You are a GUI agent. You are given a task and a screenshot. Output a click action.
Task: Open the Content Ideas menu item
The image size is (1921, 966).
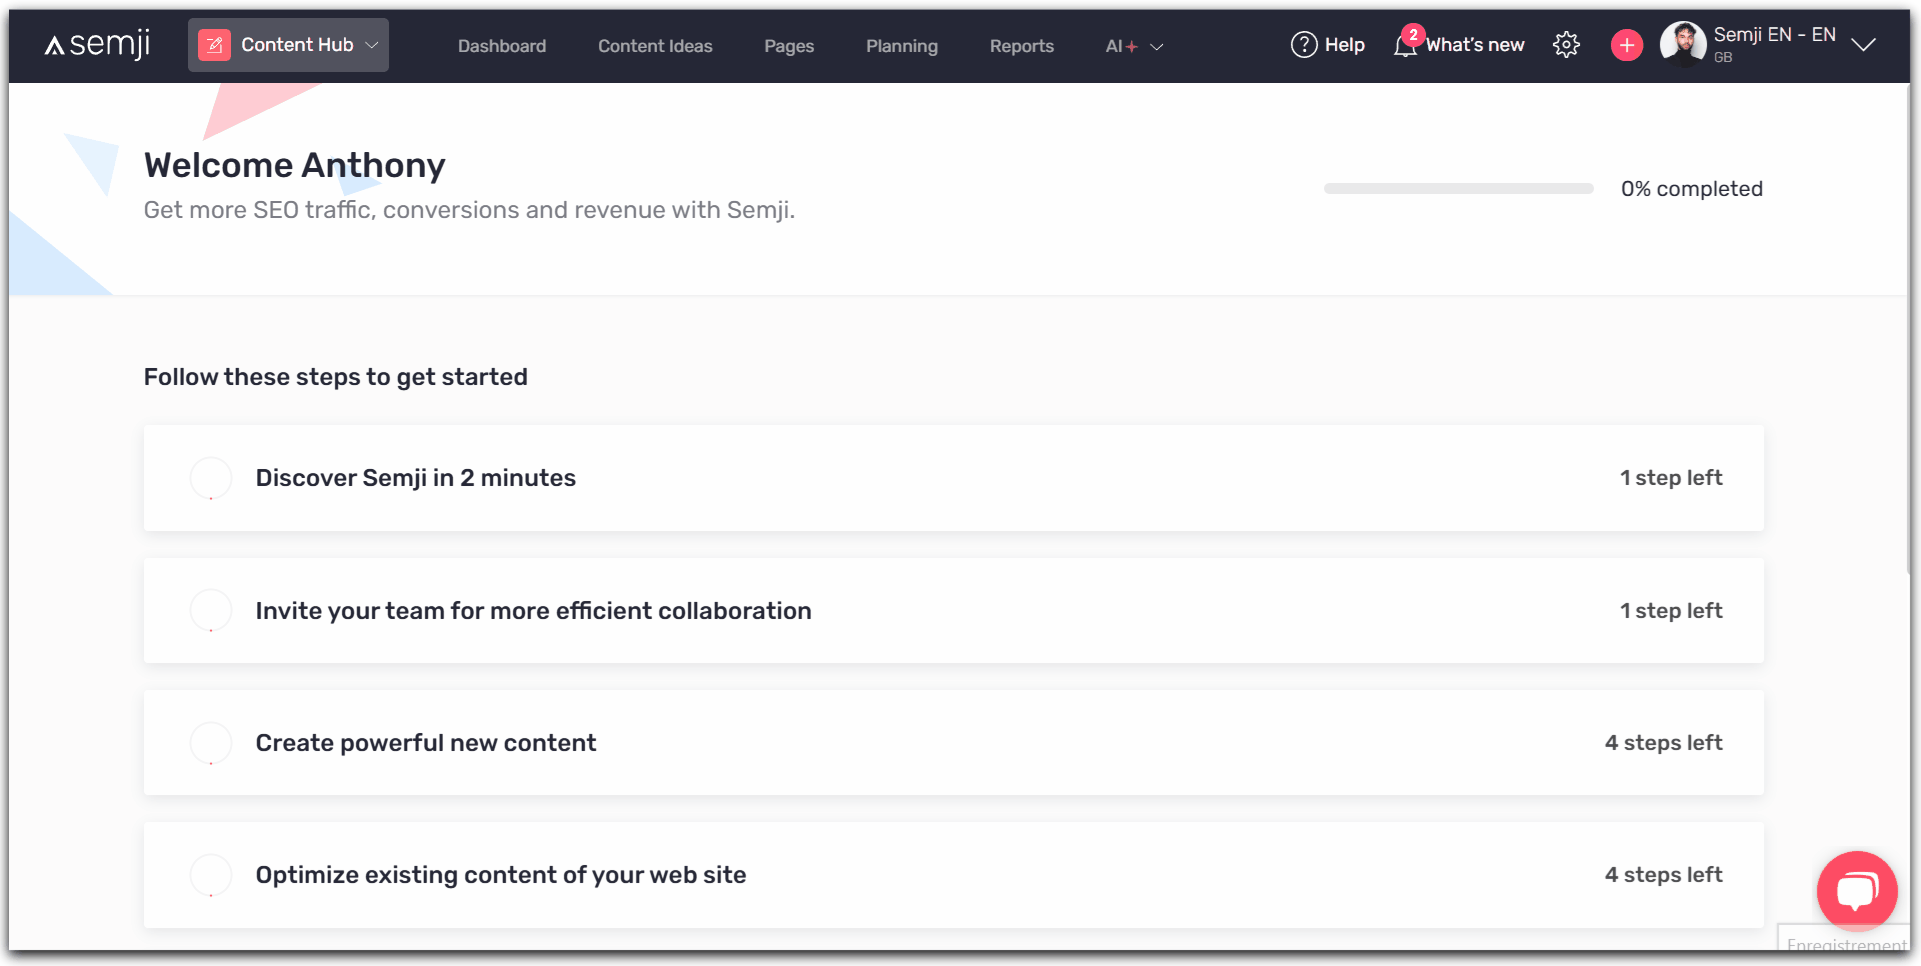pyautogui.click(x=655, y=46)
